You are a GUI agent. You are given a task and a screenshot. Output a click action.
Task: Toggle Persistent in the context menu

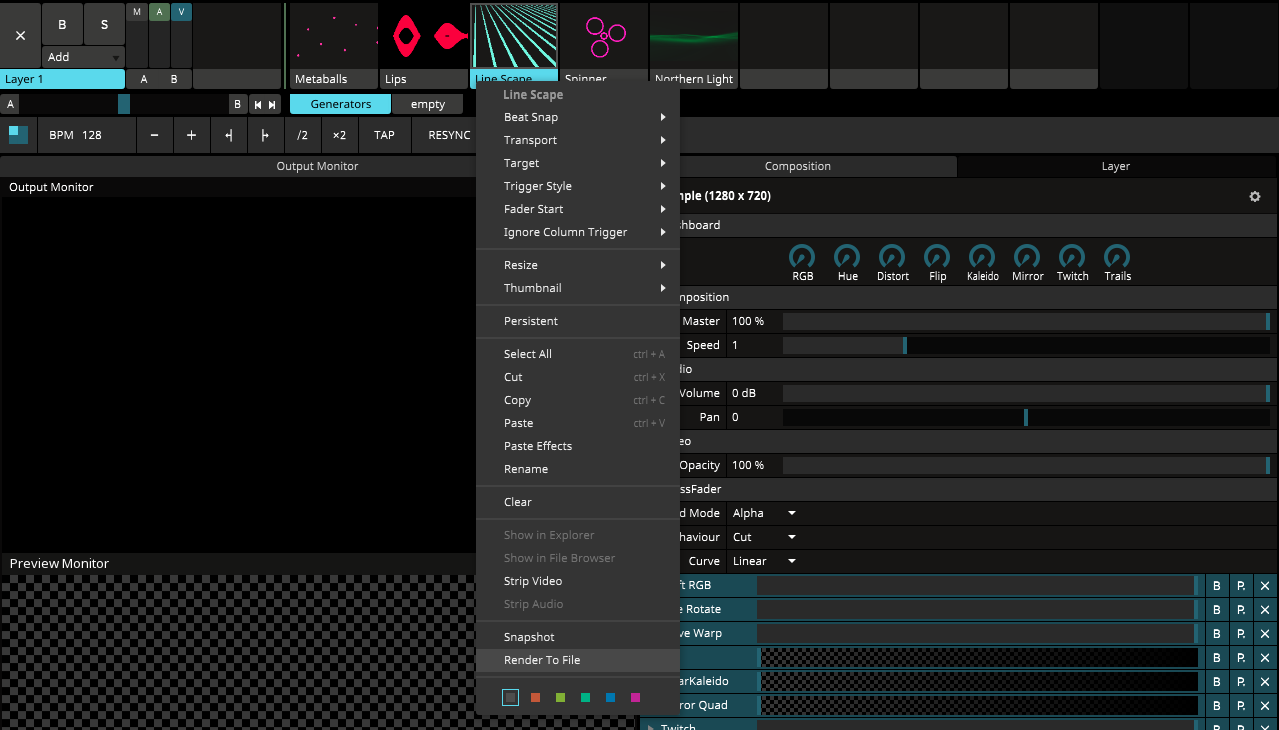578,321
